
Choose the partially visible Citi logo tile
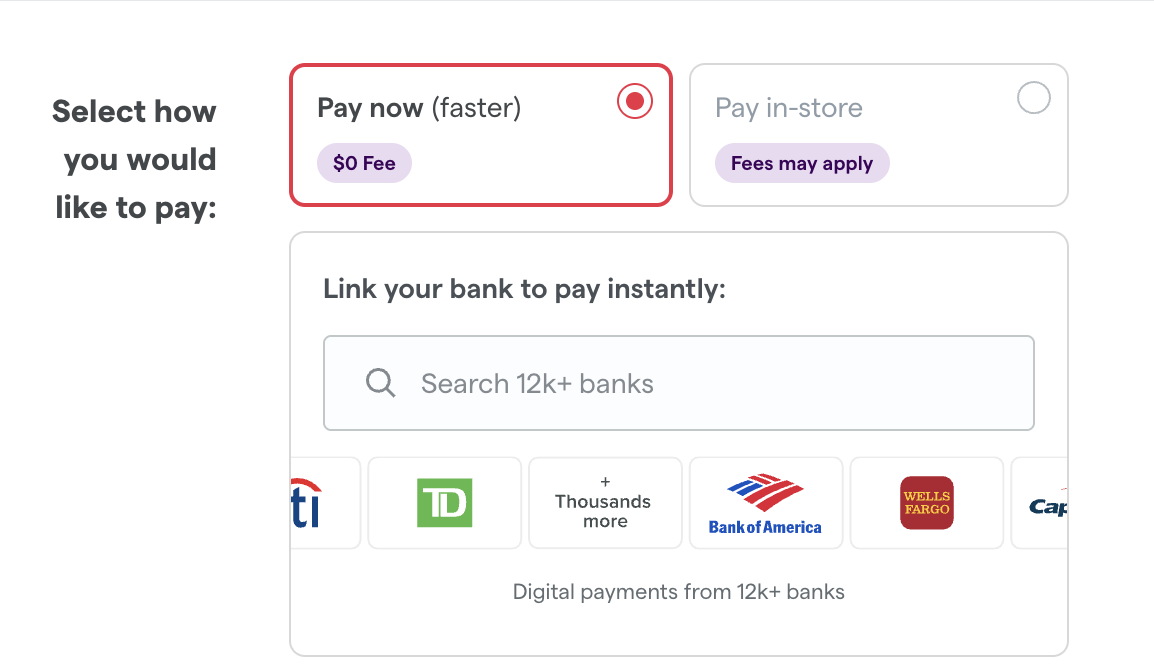pos(325,503)
